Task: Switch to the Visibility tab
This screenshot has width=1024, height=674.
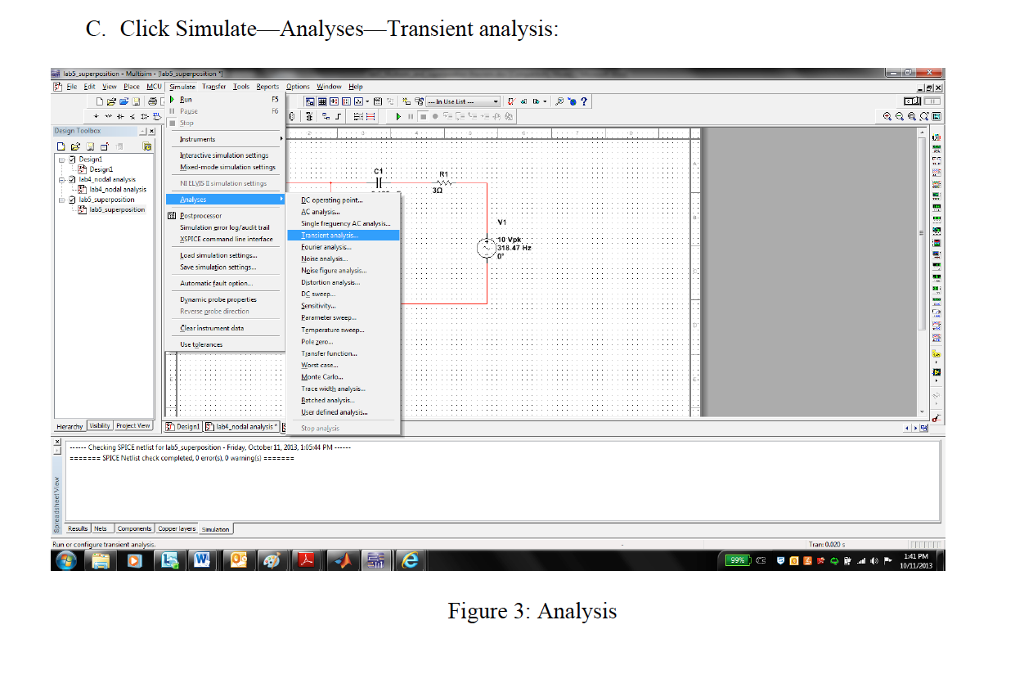Action: pos(100,426)
